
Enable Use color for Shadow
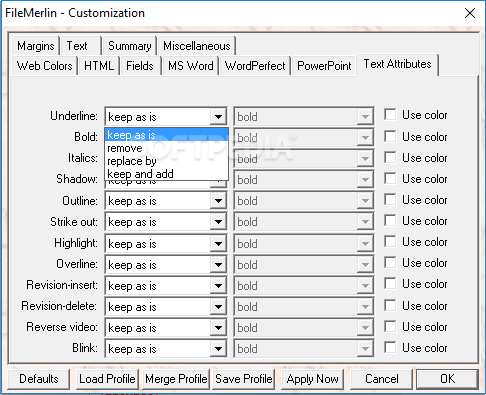click(x=390, y=178)
